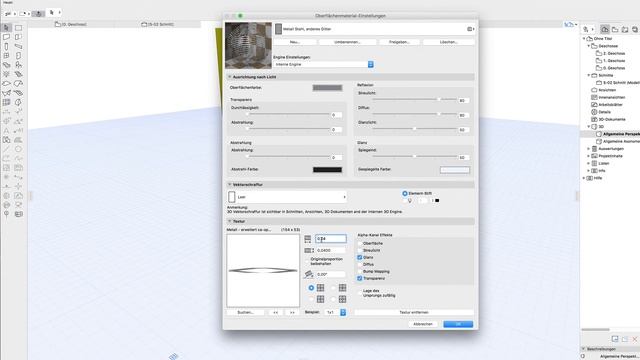Click the Neu... button
Image resolution: width=640 pixels, height=360 pixels.
295,42
